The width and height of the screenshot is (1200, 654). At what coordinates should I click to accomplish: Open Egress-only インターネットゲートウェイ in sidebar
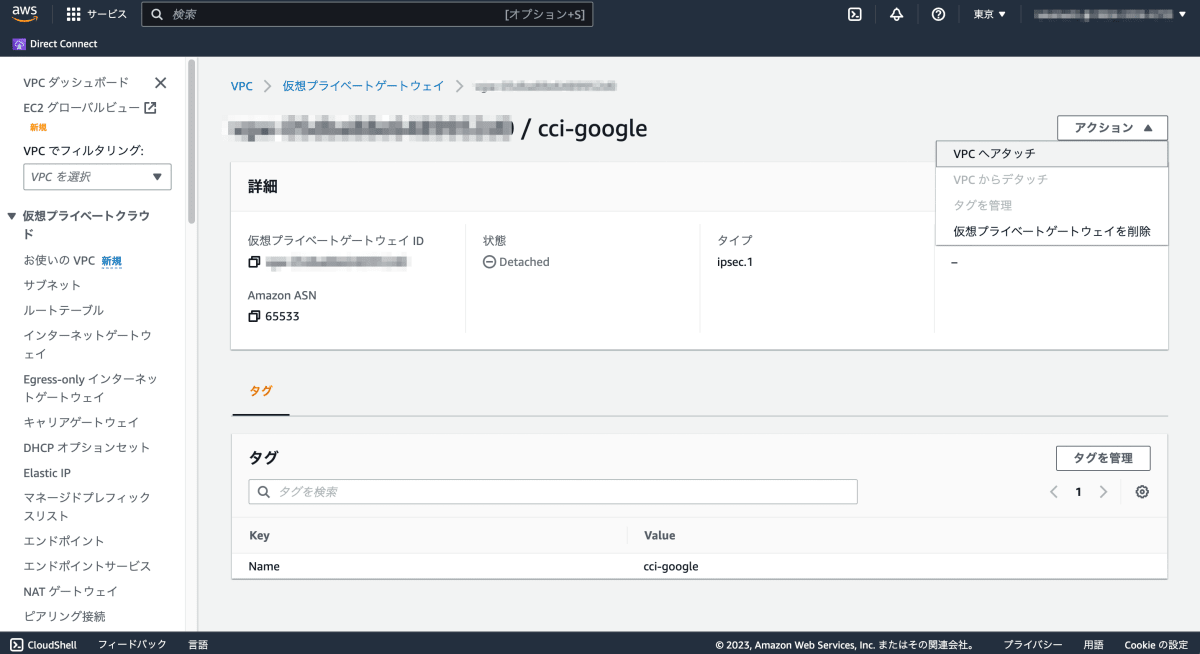click(x=90, y=388)
